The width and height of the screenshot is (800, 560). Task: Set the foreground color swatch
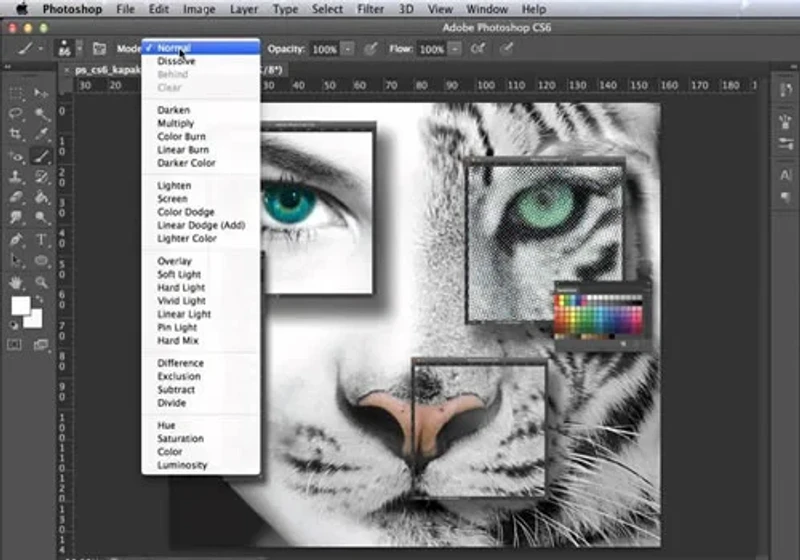(x=20, y=306)
